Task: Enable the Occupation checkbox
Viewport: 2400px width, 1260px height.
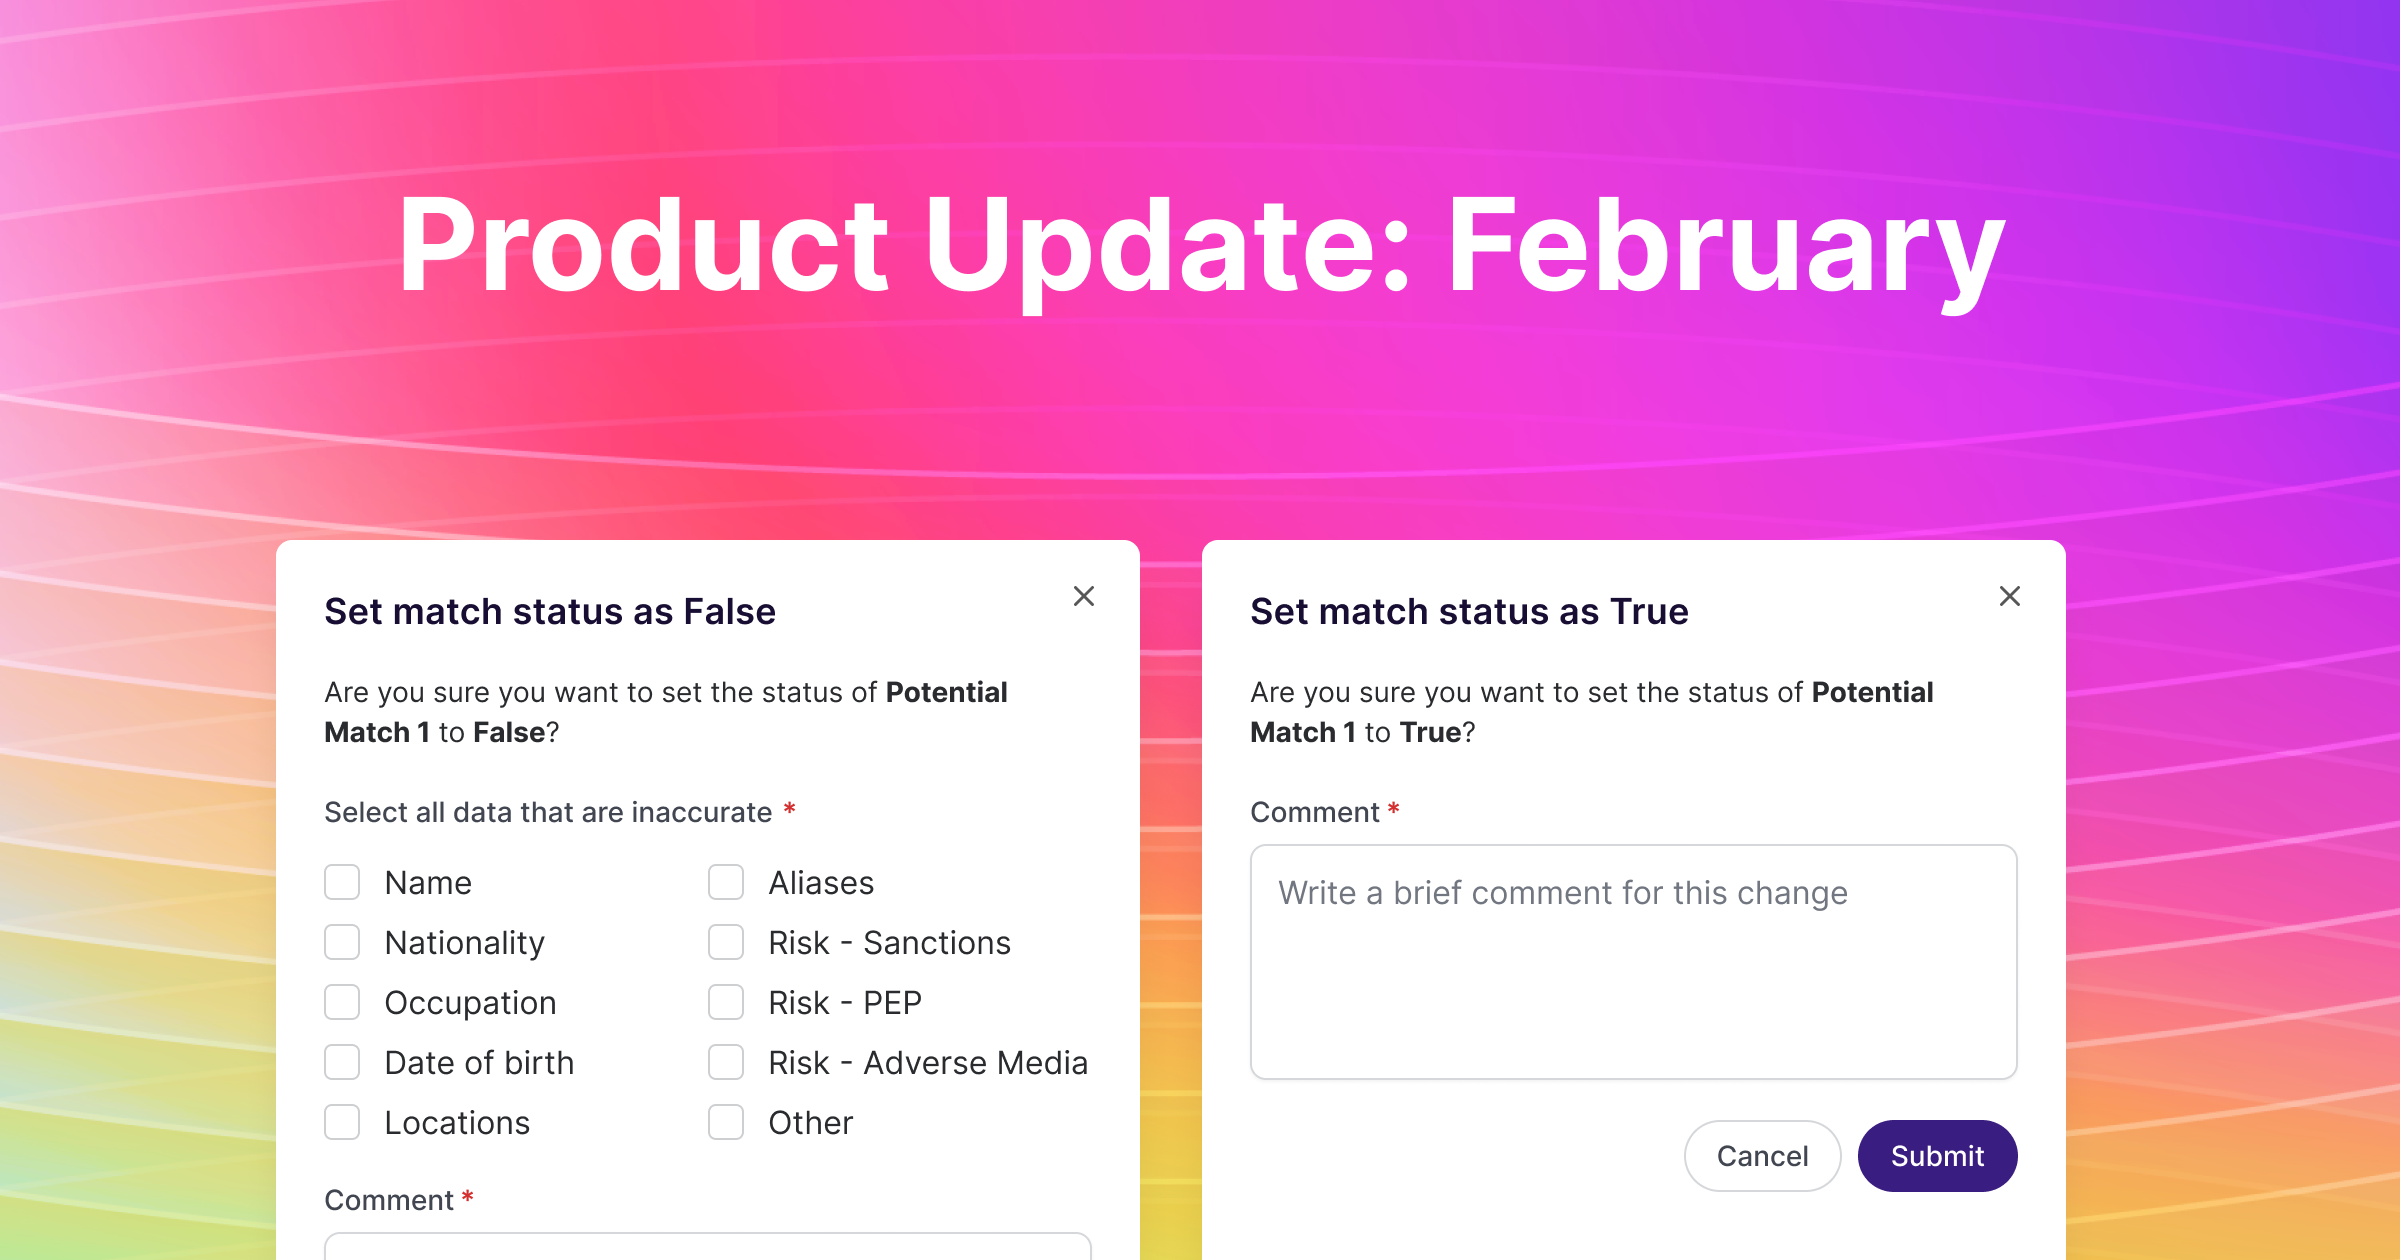Action: pyautogui.click(x=342, y=1002)
